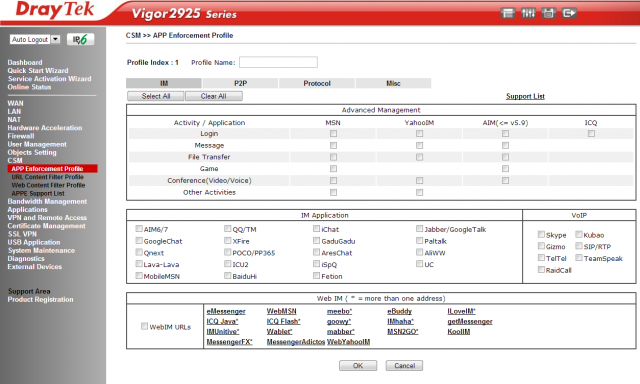
Task: Expand System Maintenance in sidebar
Action: click(41, 250)
